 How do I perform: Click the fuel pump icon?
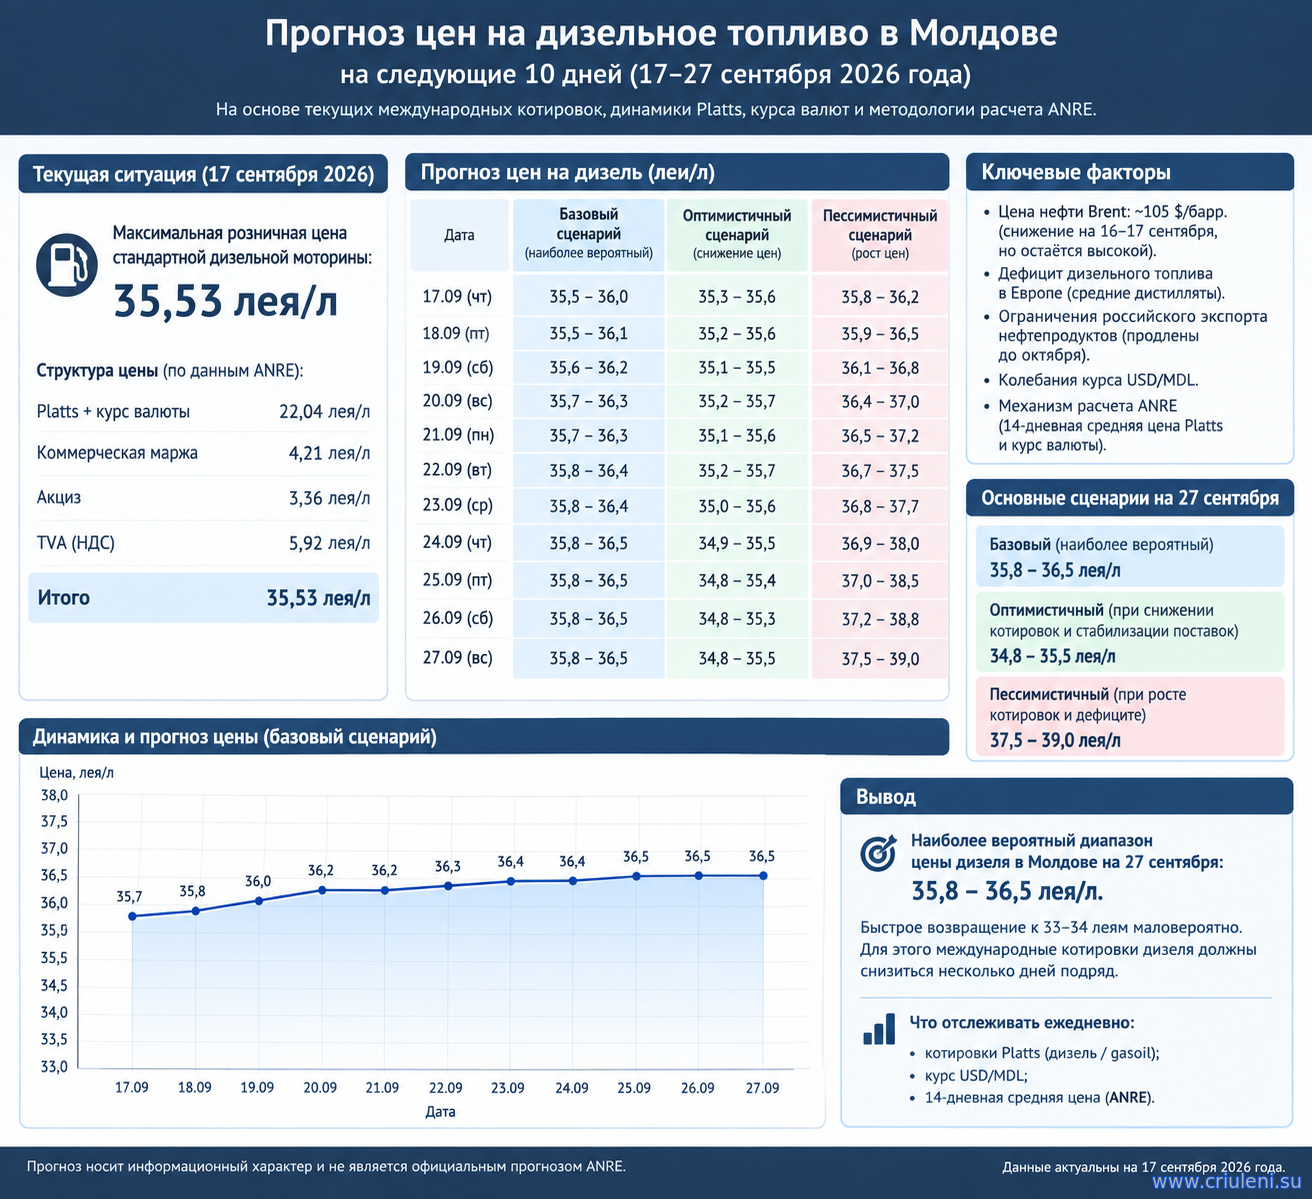point(67,265)
